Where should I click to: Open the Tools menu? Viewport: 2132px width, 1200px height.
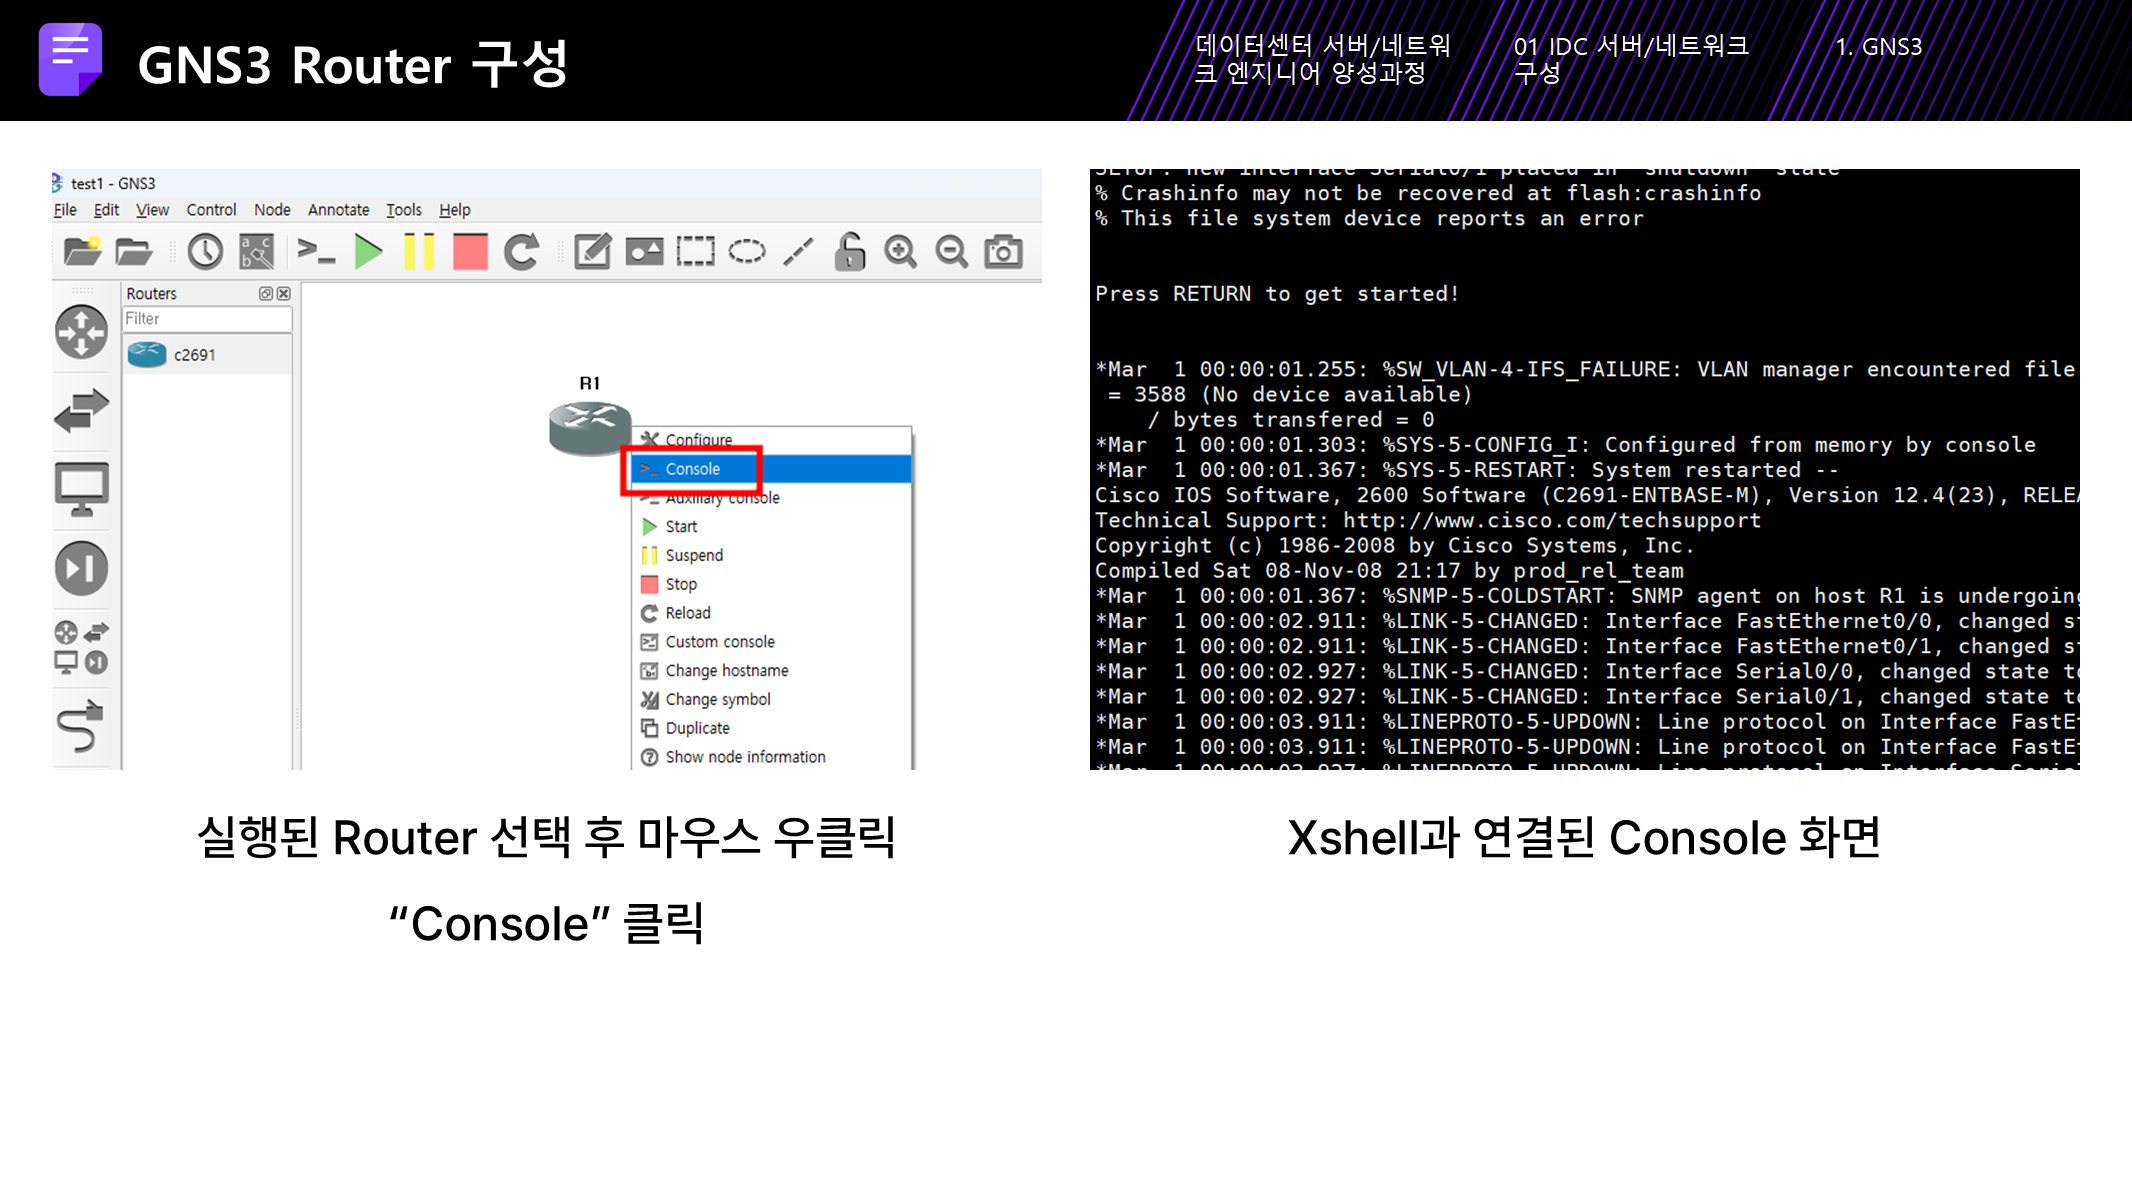coord(404,210)
